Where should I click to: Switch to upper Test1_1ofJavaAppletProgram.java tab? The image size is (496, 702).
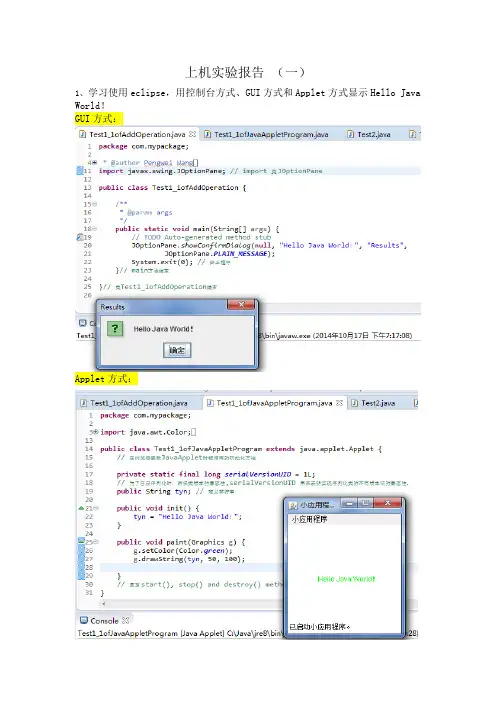click(266, 134)
